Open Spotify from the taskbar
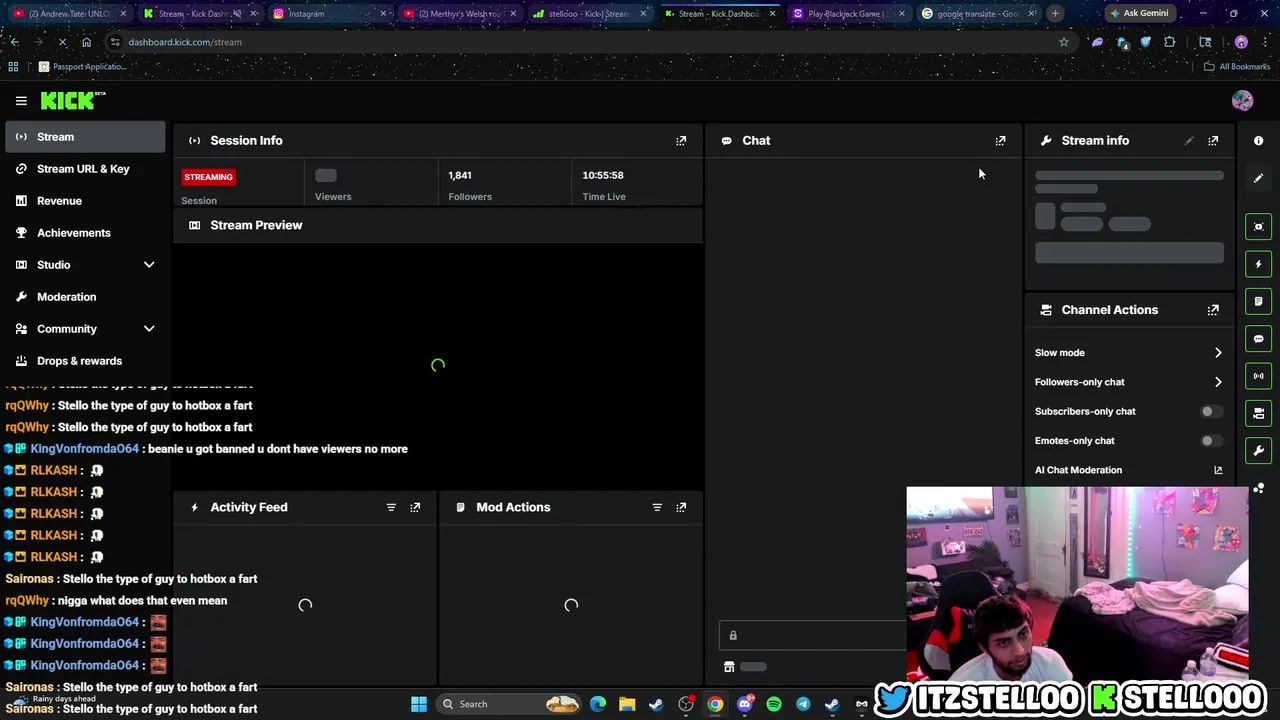 [x=774, y=704]
